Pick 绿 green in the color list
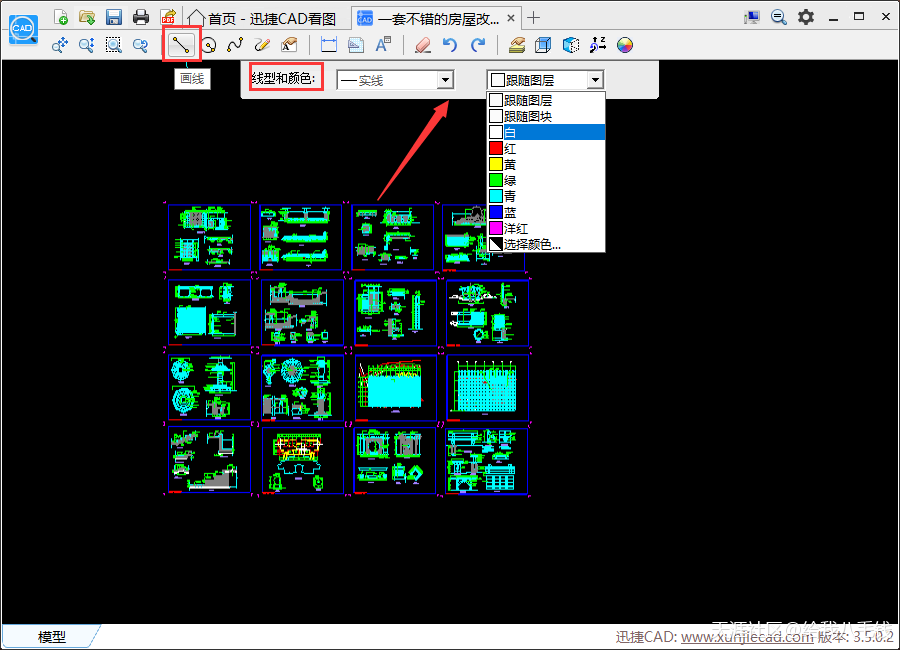Screen dimensions: 900x650 (x=546, y=180)
